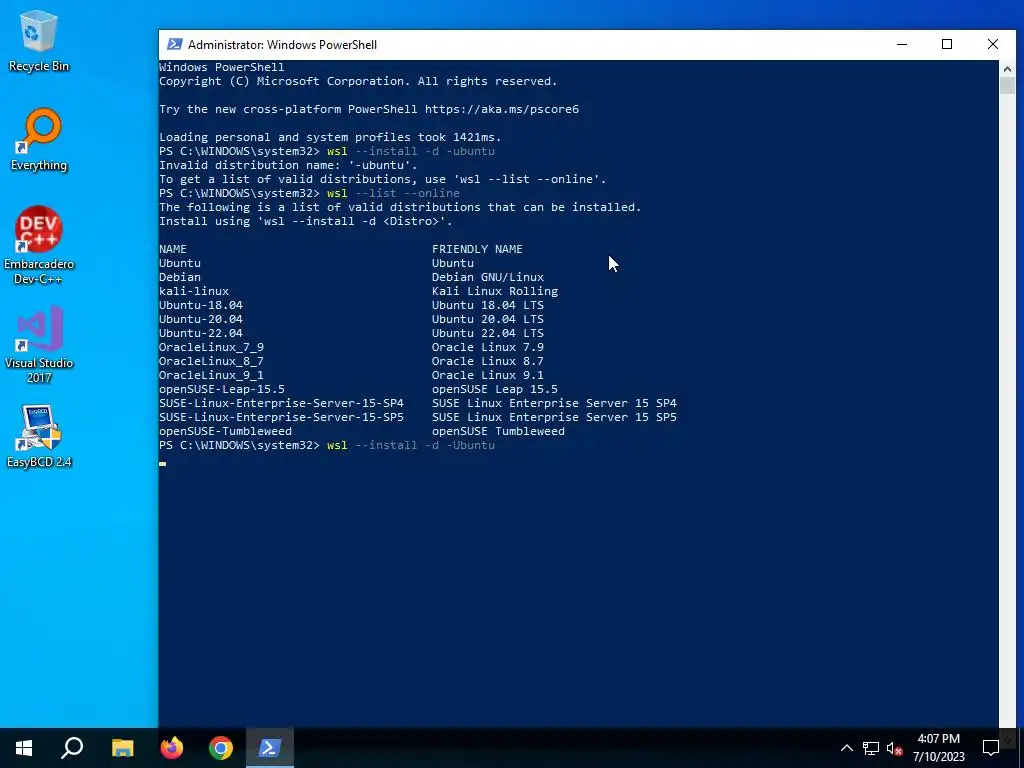
Task: Select the Everything search desktop icon
Action: click(x=39, y=140)
